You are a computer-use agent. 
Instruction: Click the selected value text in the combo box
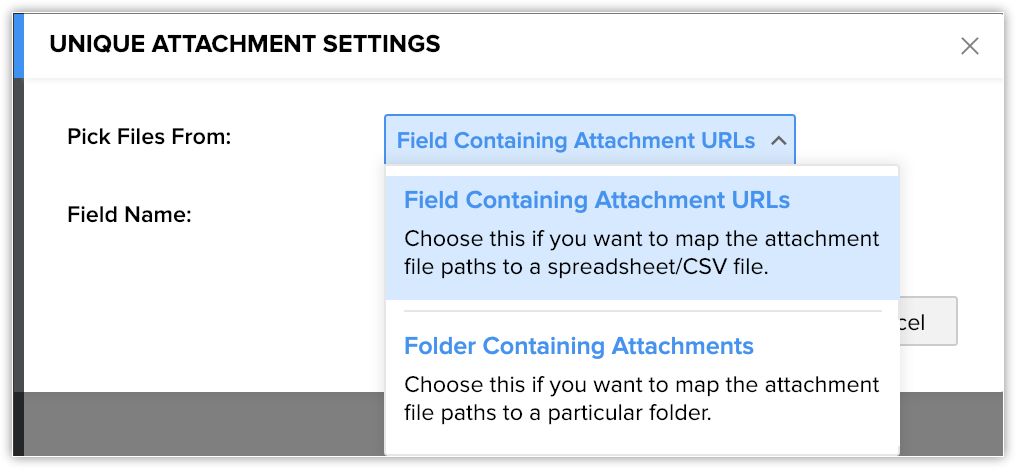575,141
